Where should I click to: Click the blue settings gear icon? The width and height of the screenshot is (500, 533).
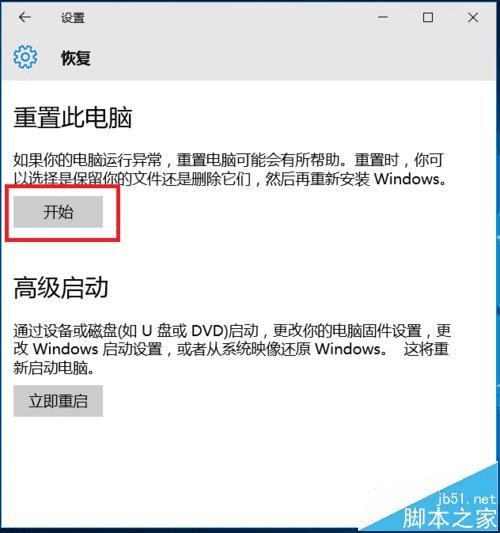25,57
